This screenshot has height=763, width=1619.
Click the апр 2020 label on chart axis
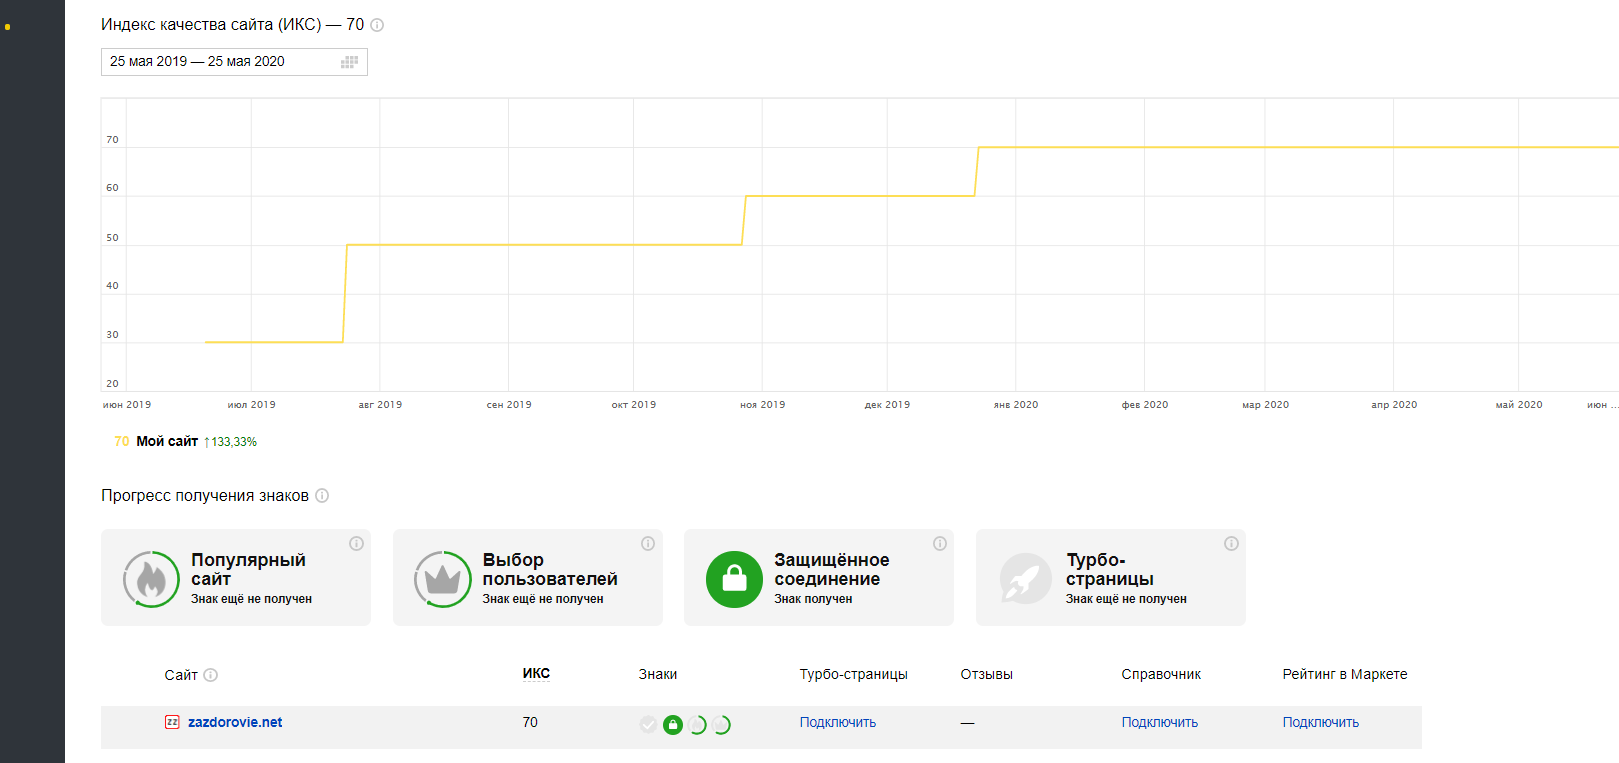pyautogui.click(x=1394, y=405)
